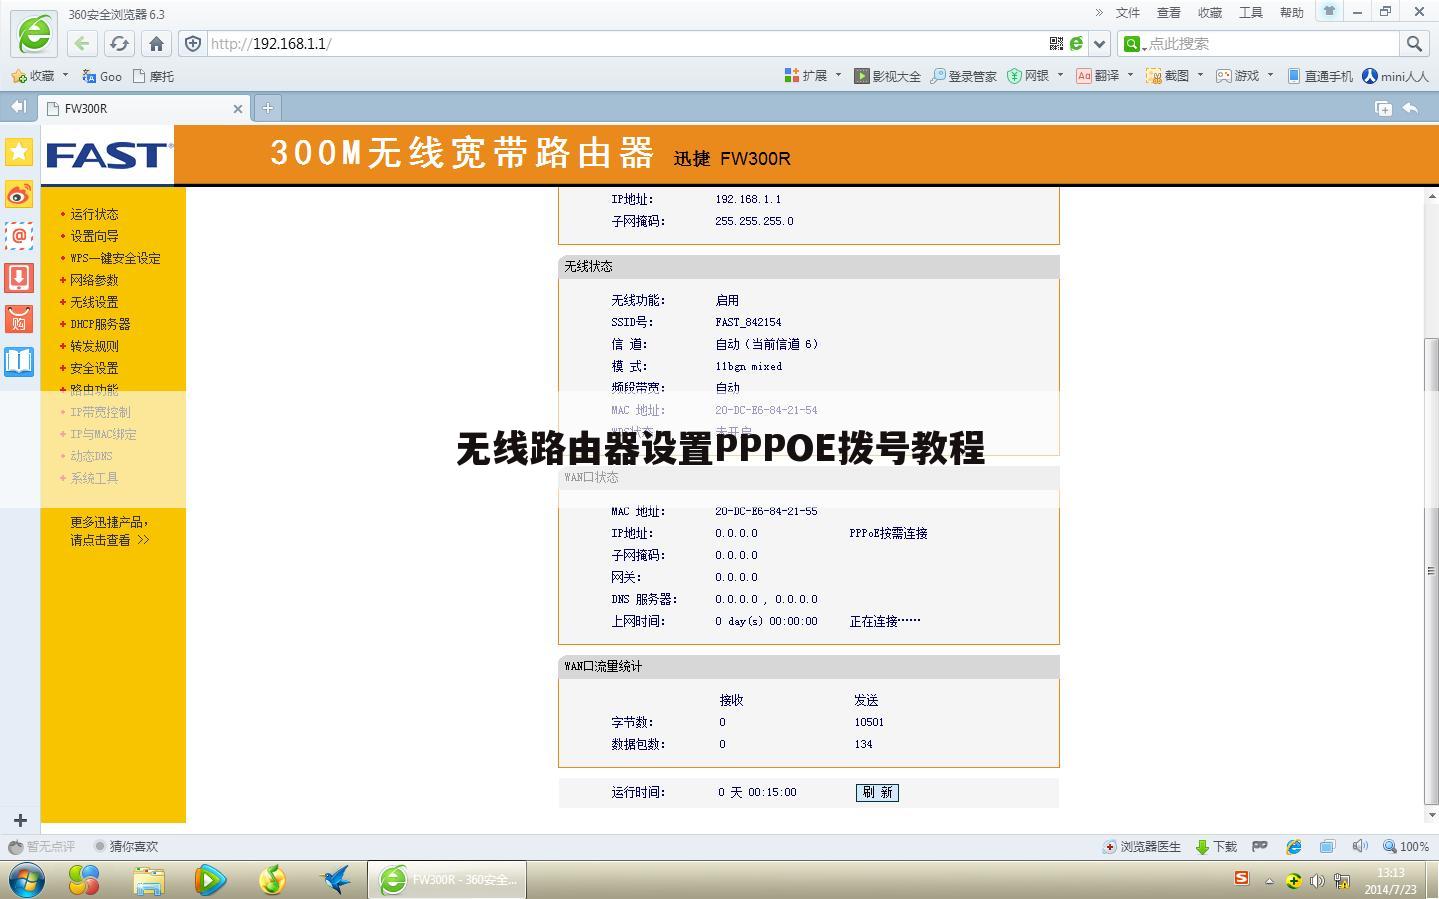This screenshot has height=899, width=1439.
Task: Toggle browser sound speaker icon in status bar
Action: click(x=1360, y=846)
